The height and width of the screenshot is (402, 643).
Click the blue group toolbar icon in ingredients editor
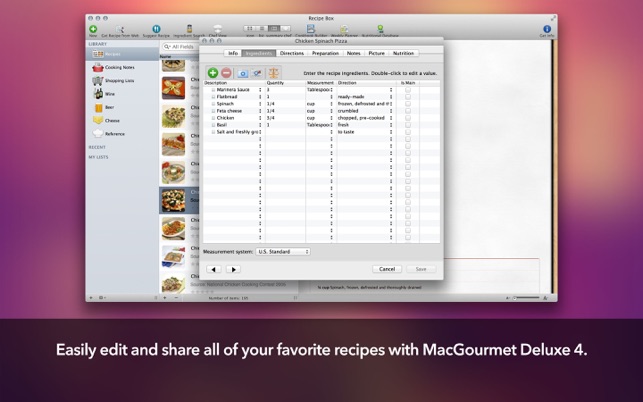click(x=243, y=73)
